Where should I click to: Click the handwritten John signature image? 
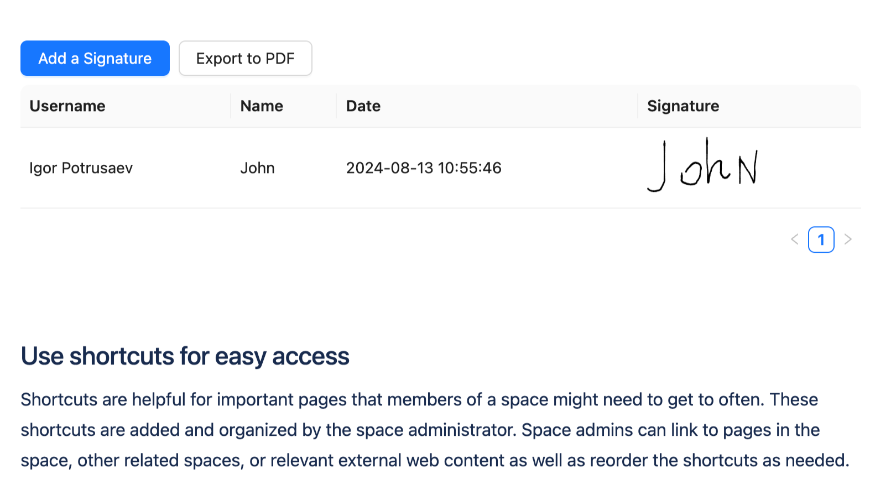[x=703, y=166]
